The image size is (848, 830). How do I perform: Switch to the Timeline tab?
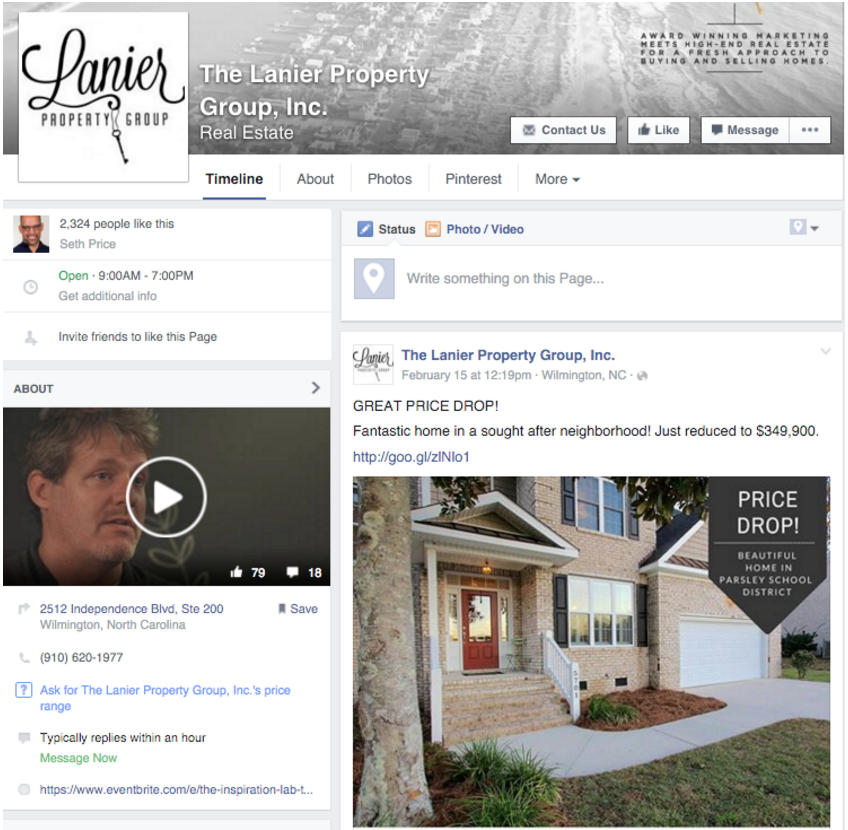pos(234,179)
